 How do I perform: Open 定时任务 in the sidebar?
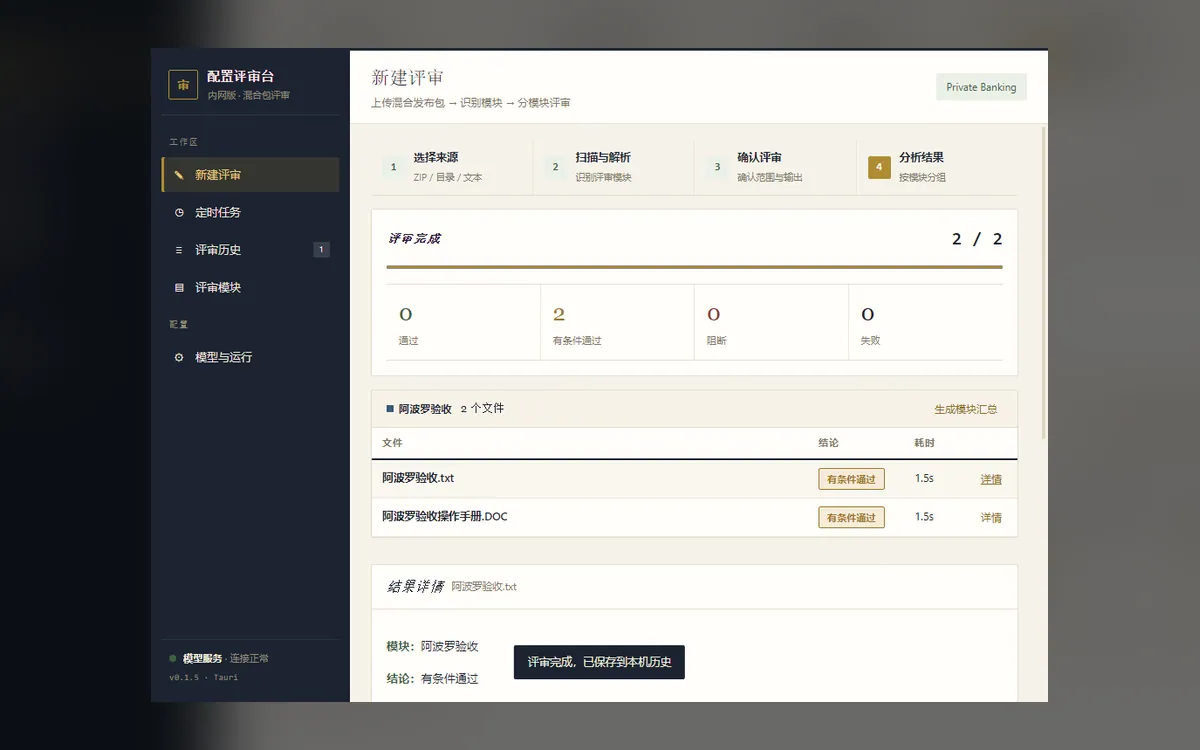tap(250, 212)
